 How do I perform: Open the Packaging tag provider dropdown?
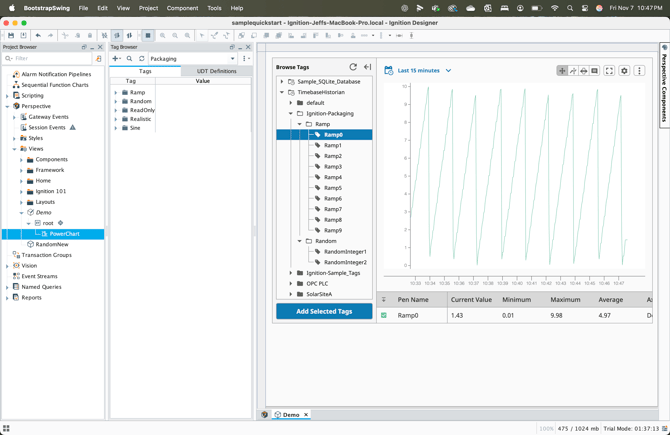pos(192,59)
